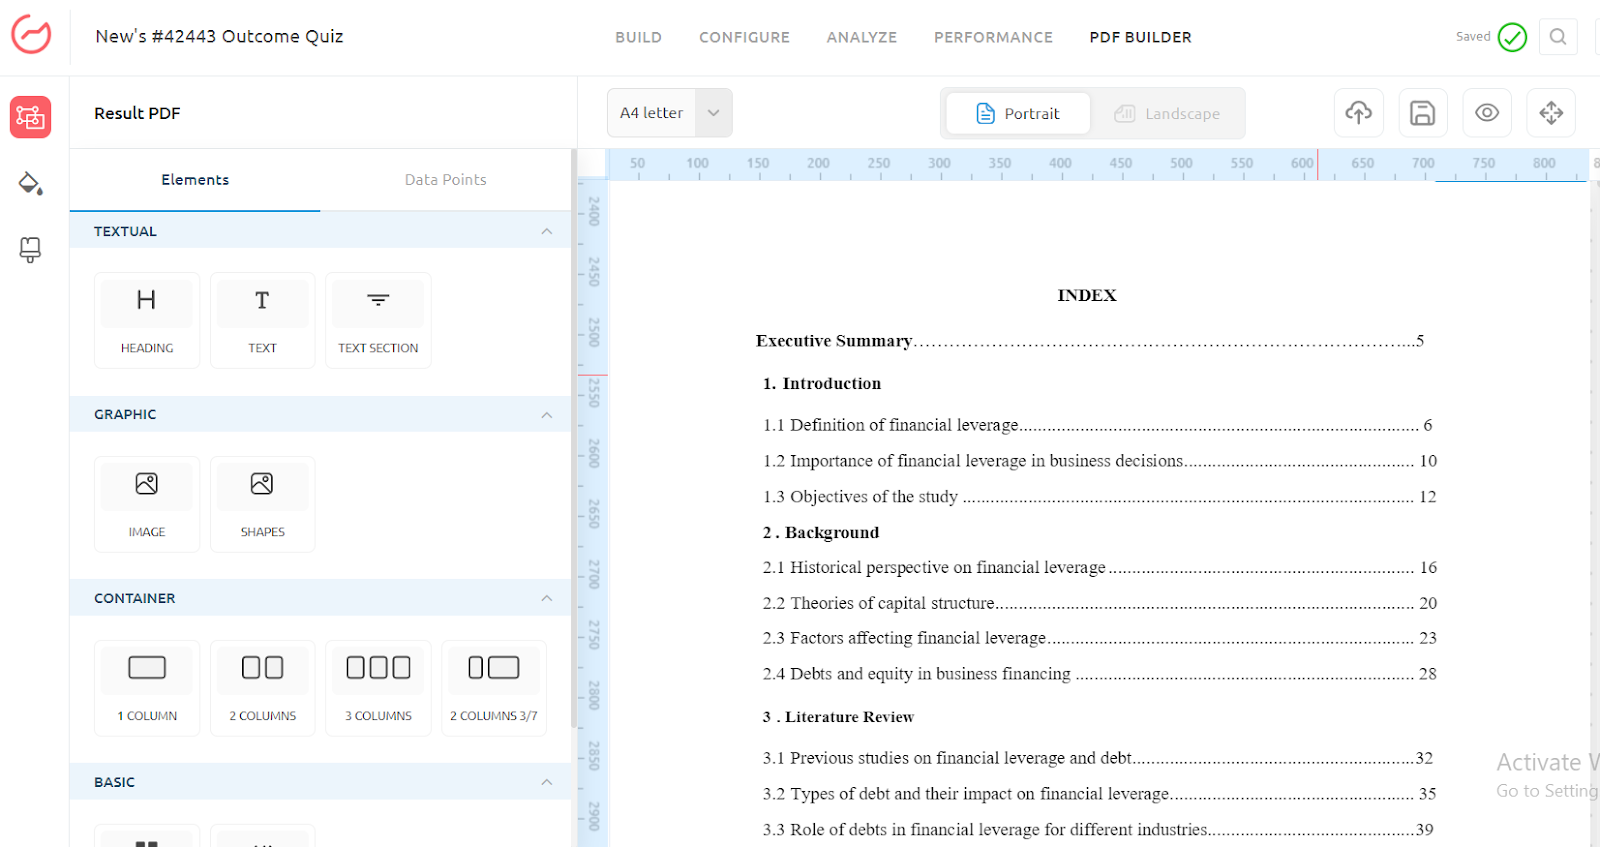Click 2.4 Debts and equity line

coord(1099,674)
